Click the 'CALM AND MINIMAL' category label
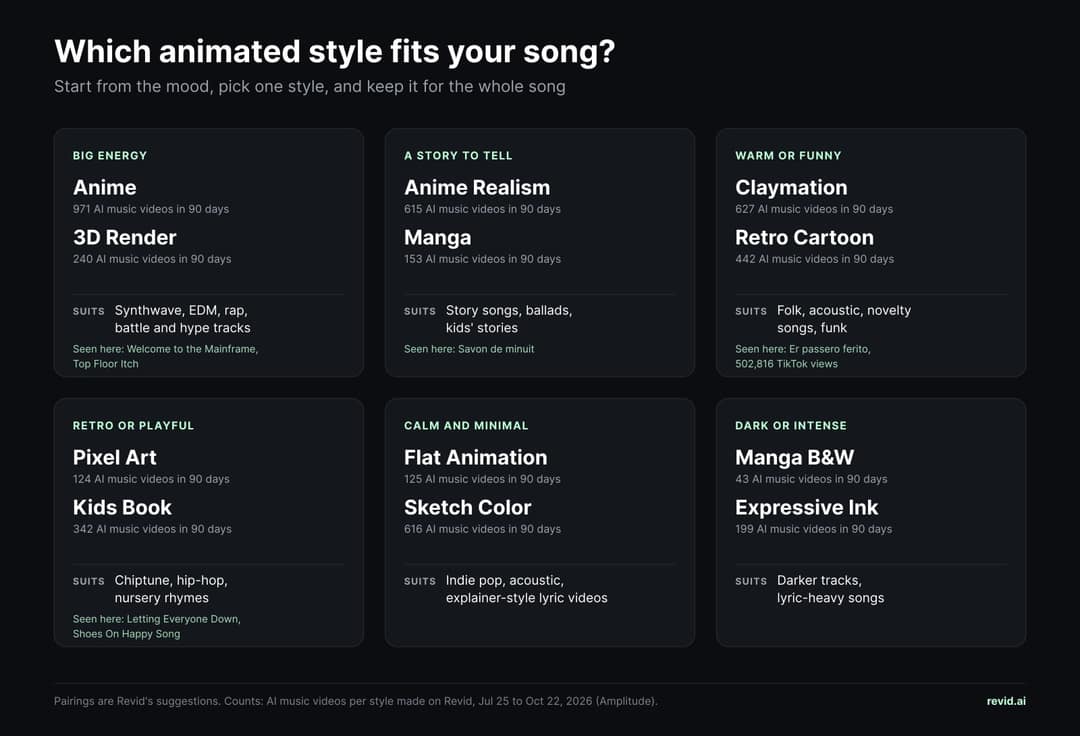 point(466,425)
